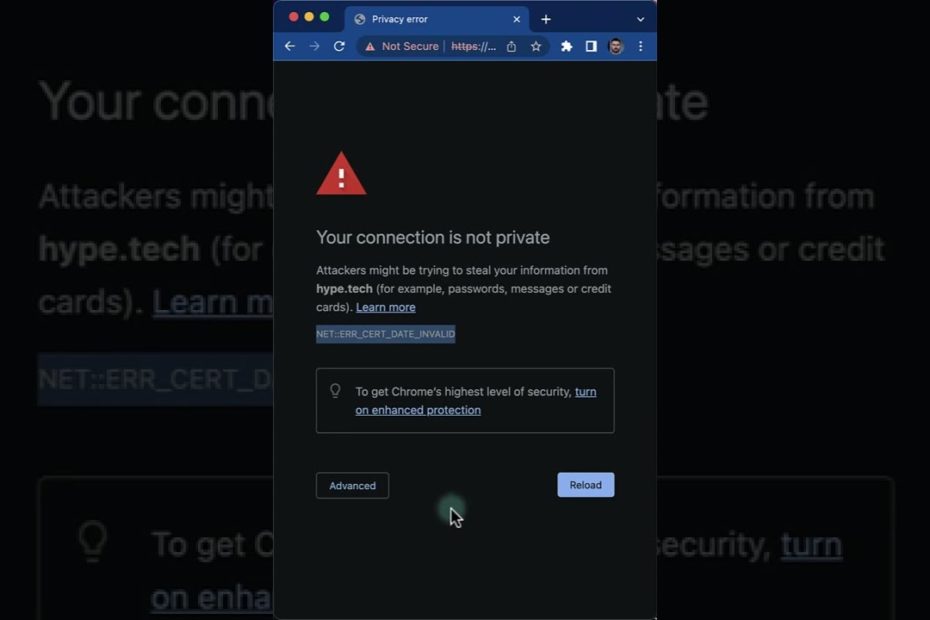Expand the tab search chevron

coord(641,20)
